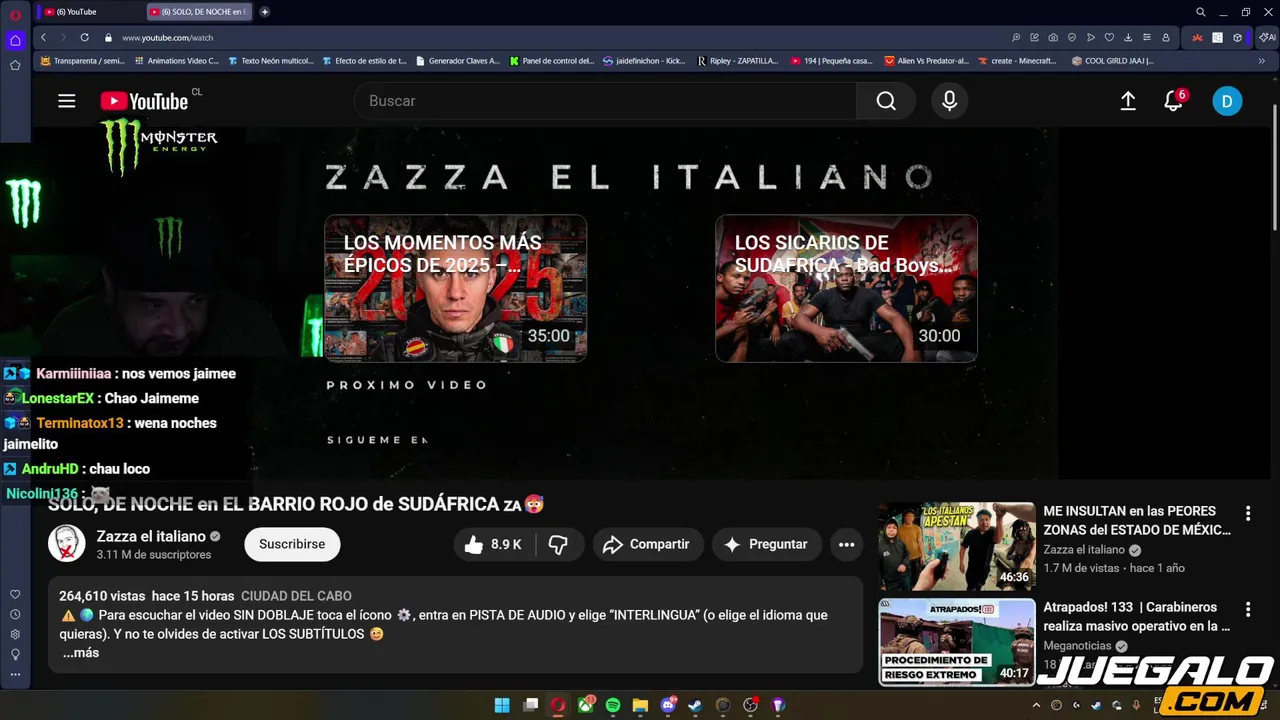Open Opera tab search magnifier
Image resolution: width=1280 pixels, height=720 pixels.
click(1201, 12)
